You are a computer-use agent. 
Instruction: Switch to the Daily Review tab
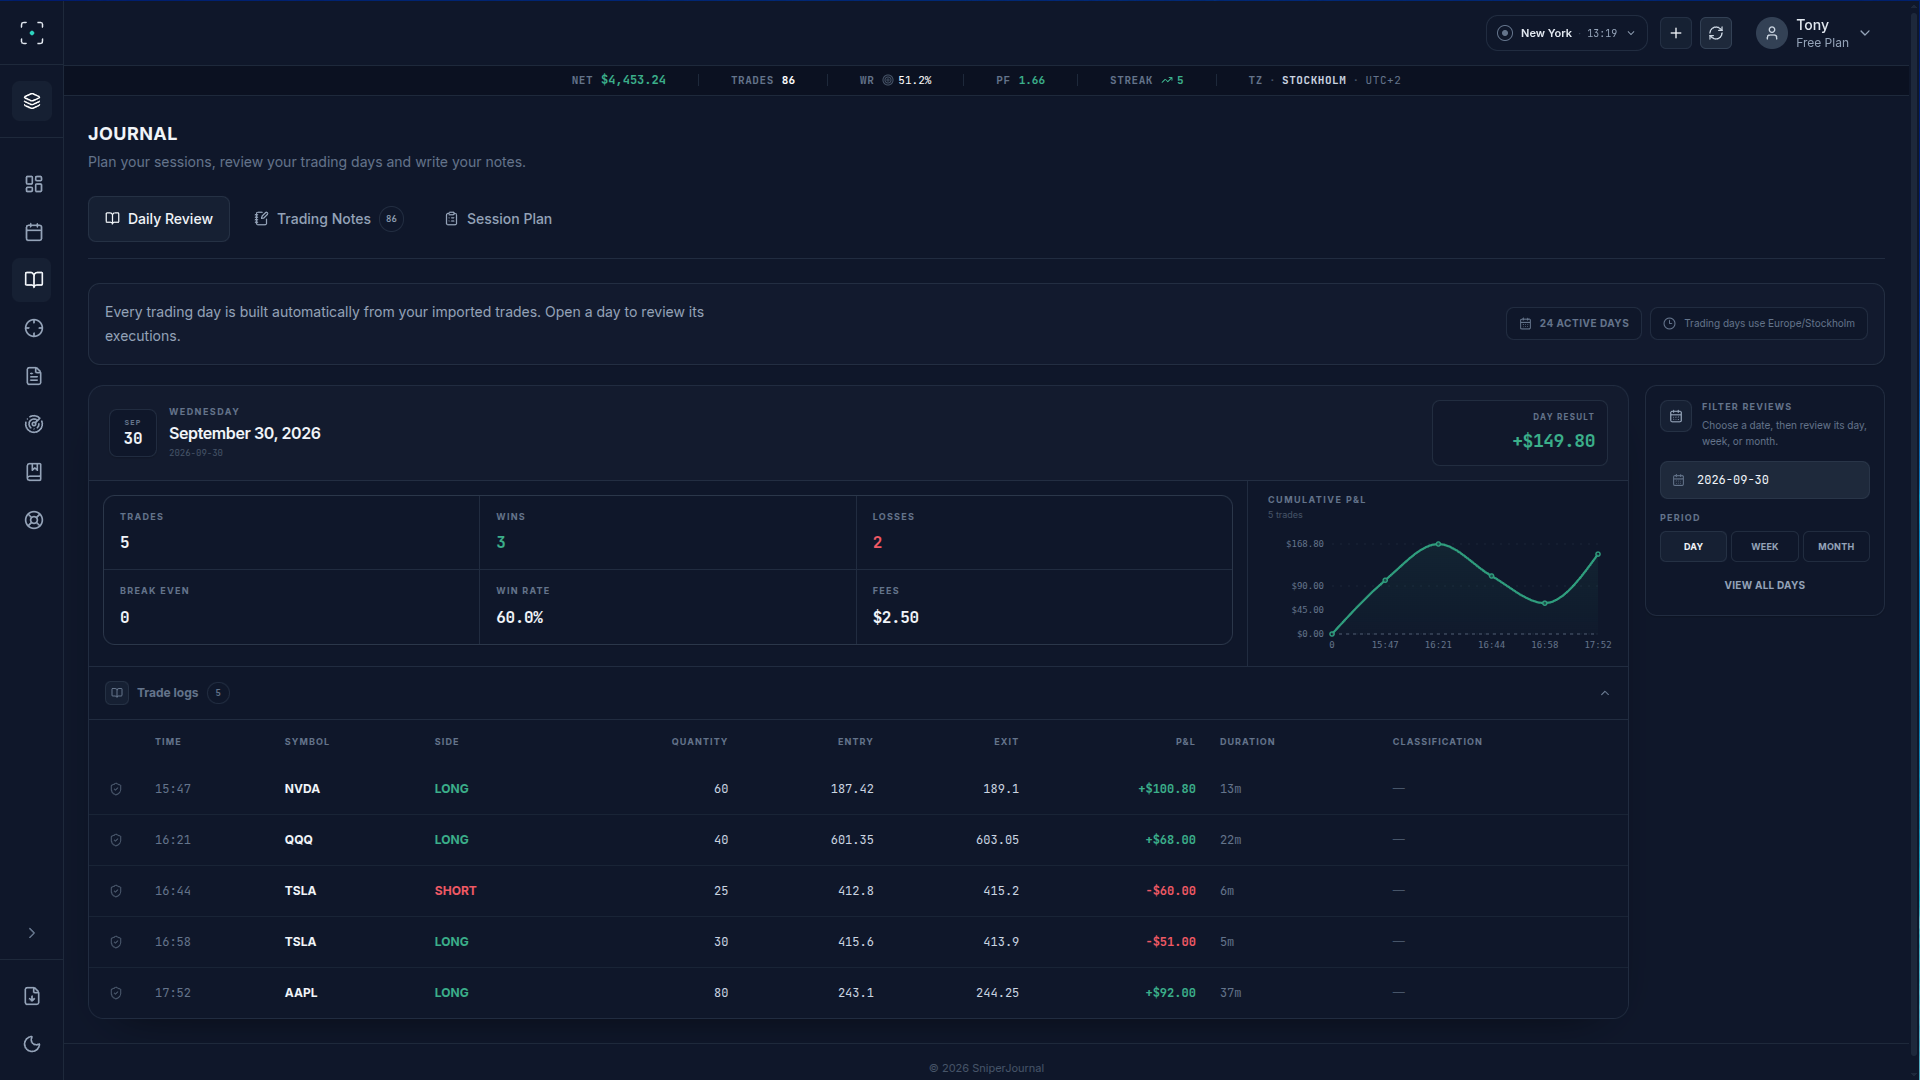pos(159,219)
